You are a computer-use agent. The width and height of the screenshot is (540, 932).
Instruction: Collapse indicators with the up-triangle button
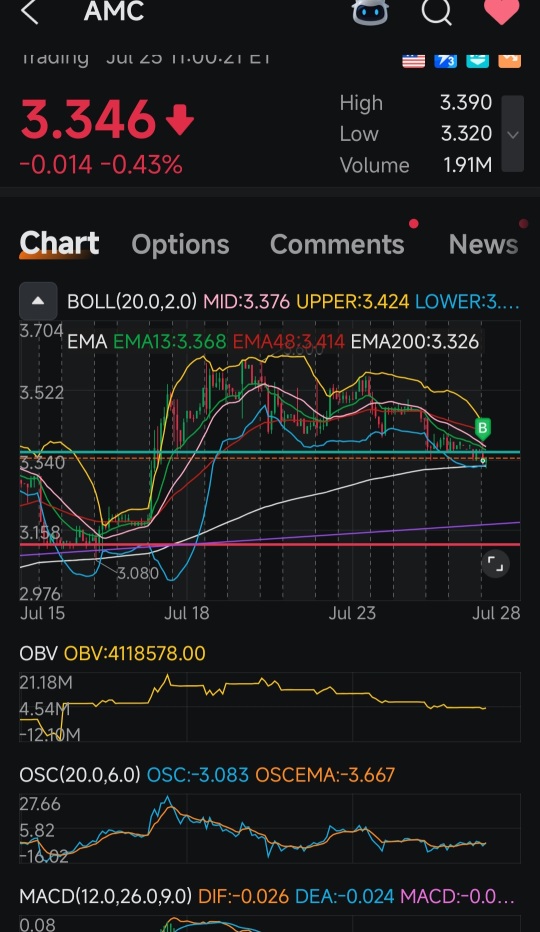pos(38,301)
